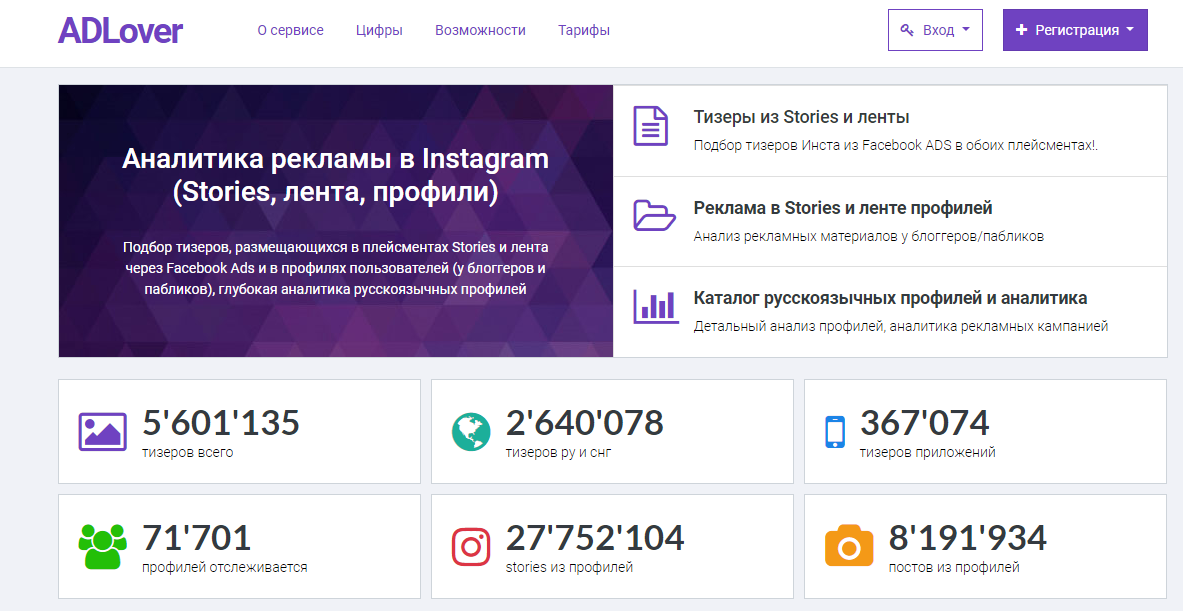Click the number 27'752'104
Viewport: 1183px width, 611px height.
coord(595,538)
